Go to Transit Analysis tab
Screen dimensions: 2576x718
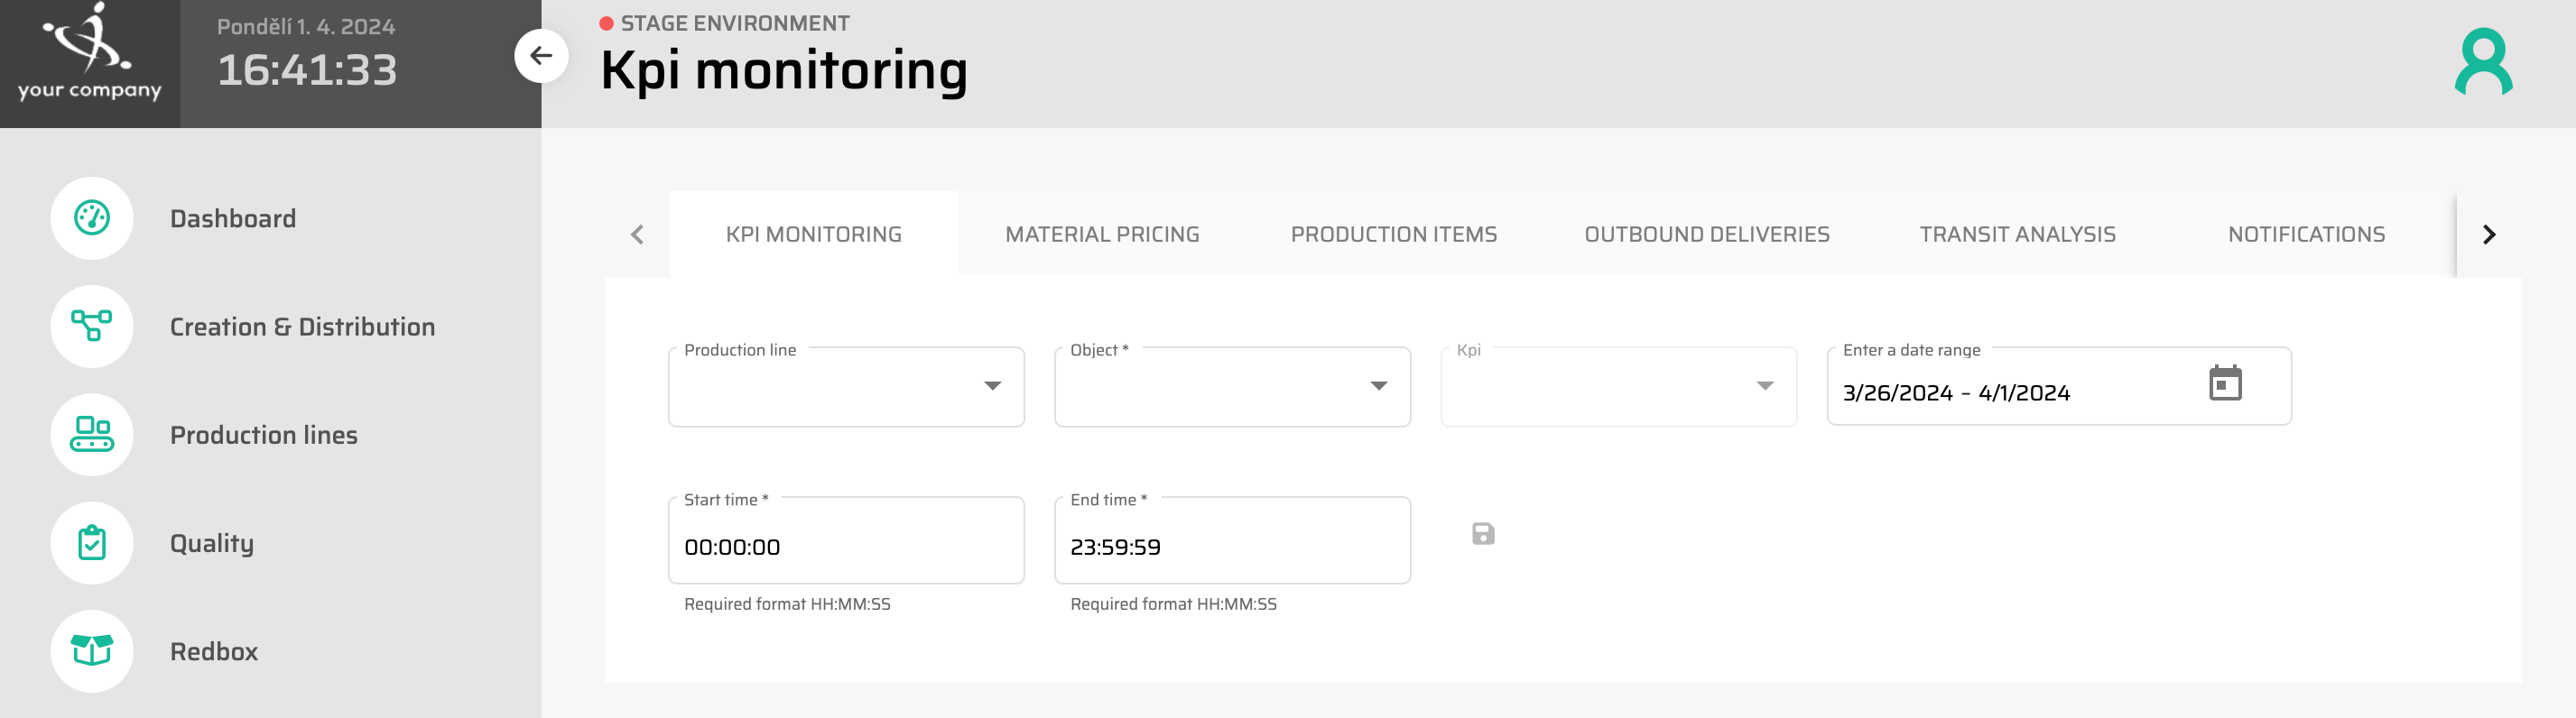(x=2017, y=234)
